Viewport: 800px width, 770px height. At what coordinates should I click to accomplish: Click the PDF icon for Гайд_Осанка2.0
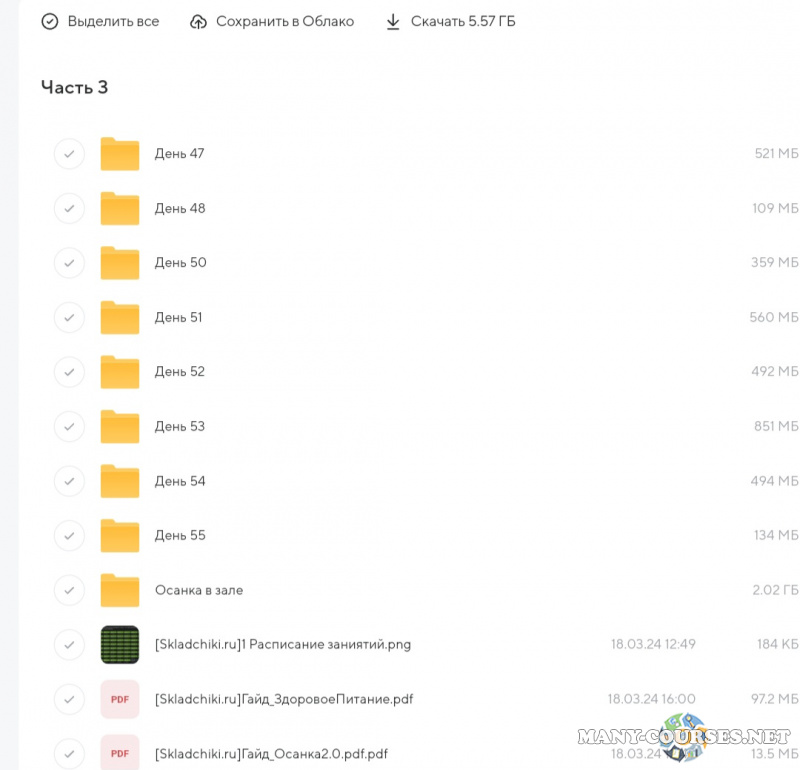[x=119, y=752]
